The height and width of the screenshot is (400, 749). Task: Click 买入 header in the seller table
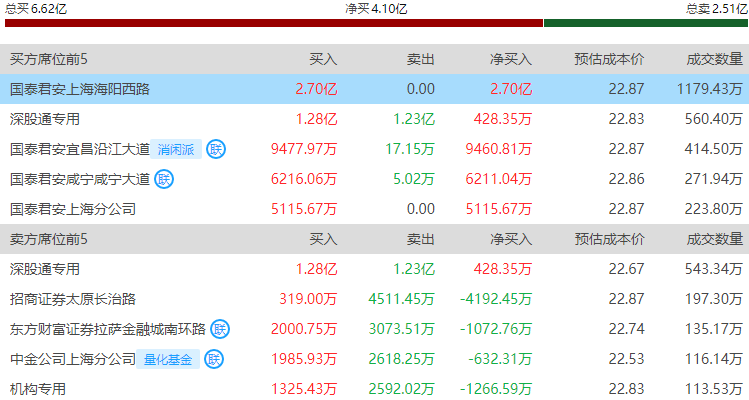point(323,239)
